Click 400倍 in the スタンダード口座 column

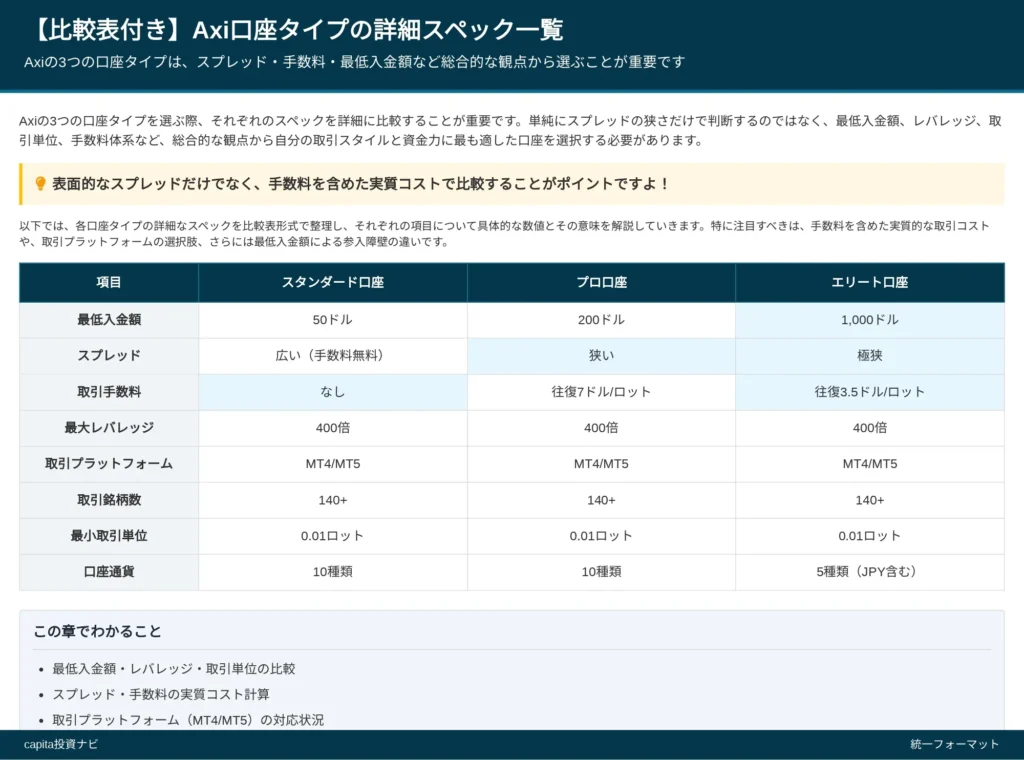[x=333, y=428]
